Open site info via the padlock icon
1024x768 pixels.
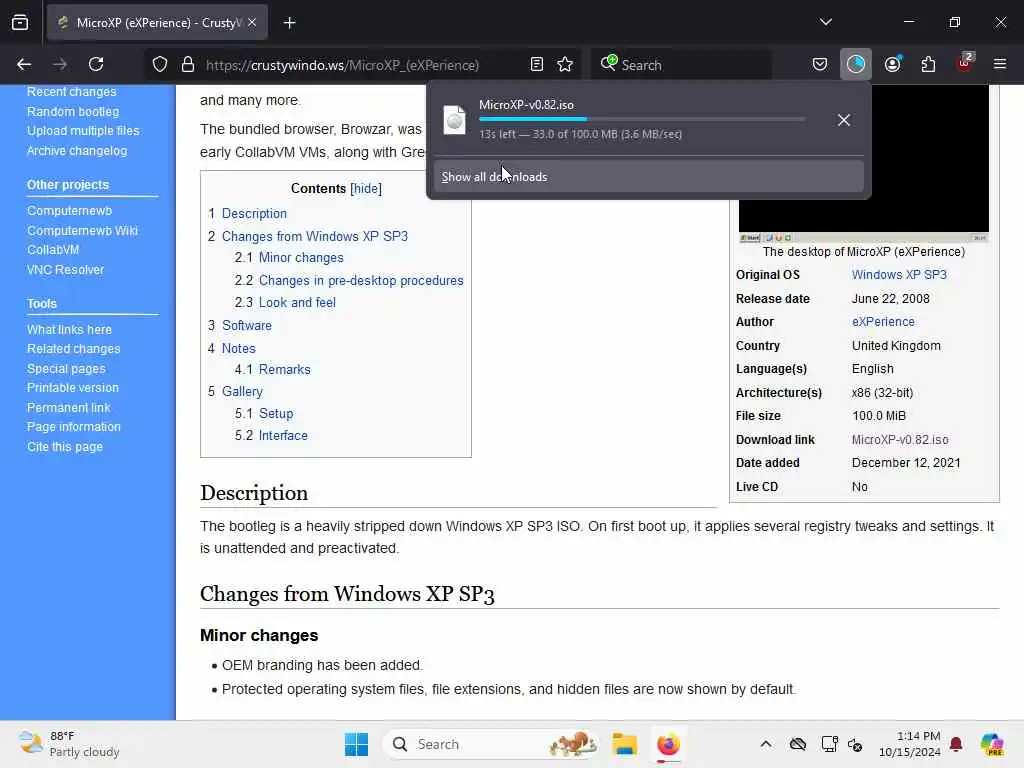[x=188, y=64]
